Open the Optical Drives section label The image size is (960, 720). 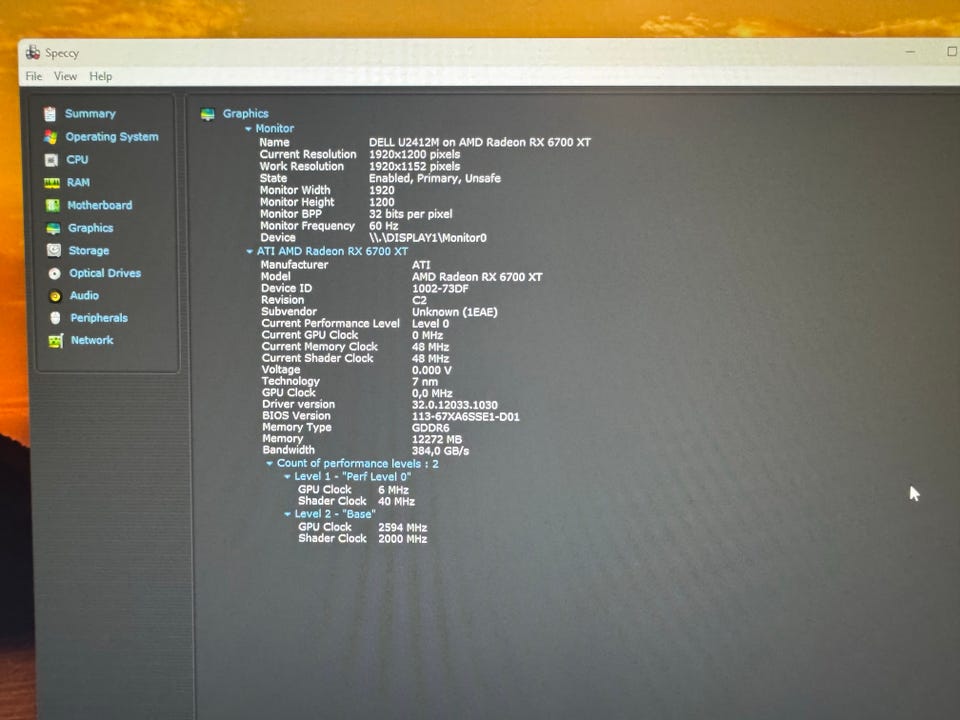(x=105, y=273)
